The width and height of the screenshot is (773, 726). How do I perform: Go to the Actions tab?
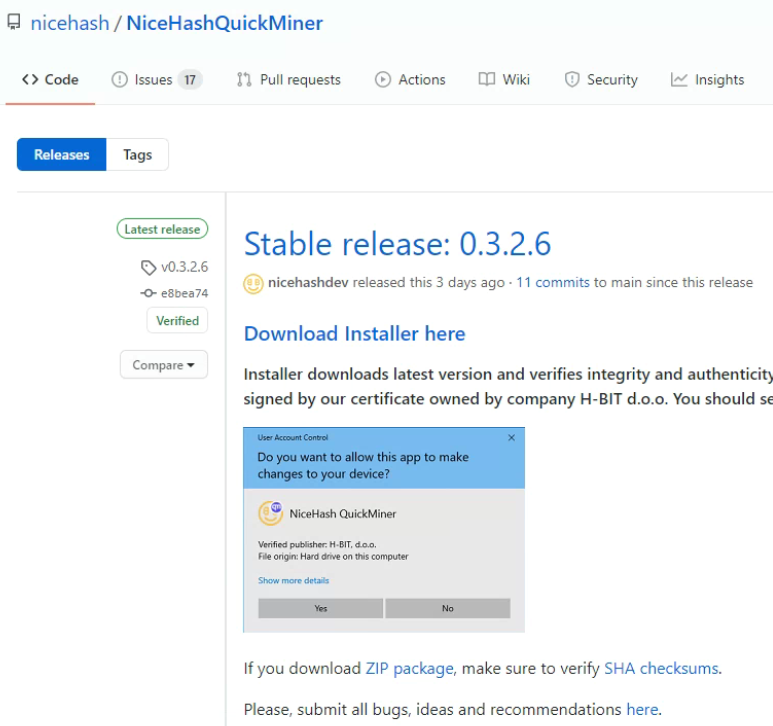pos(410,79)
